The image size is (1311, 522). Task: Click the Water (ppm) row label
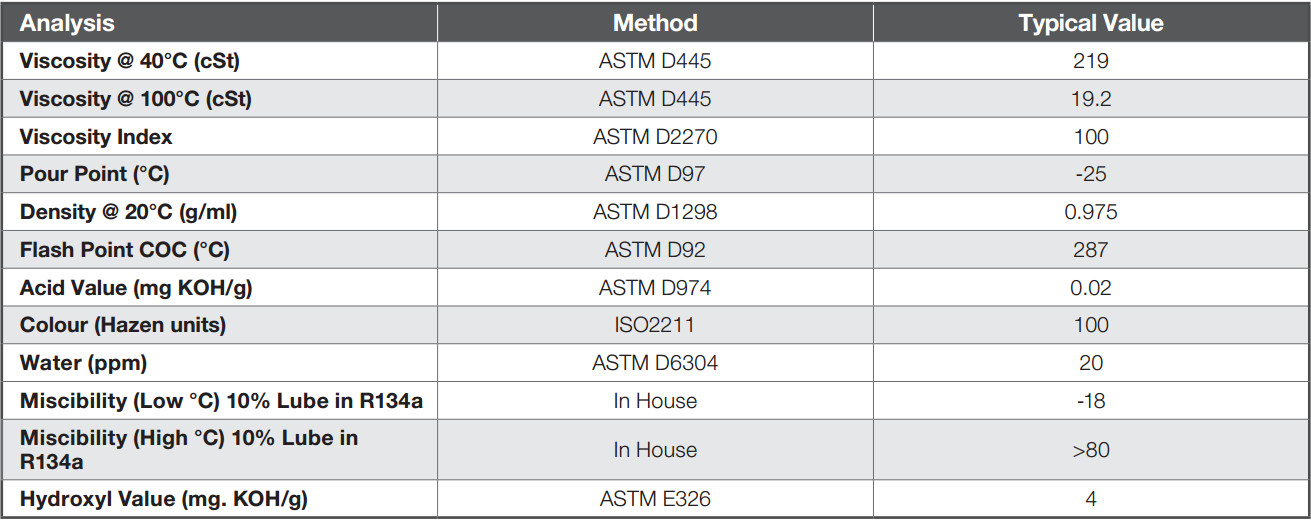(83, 363)
